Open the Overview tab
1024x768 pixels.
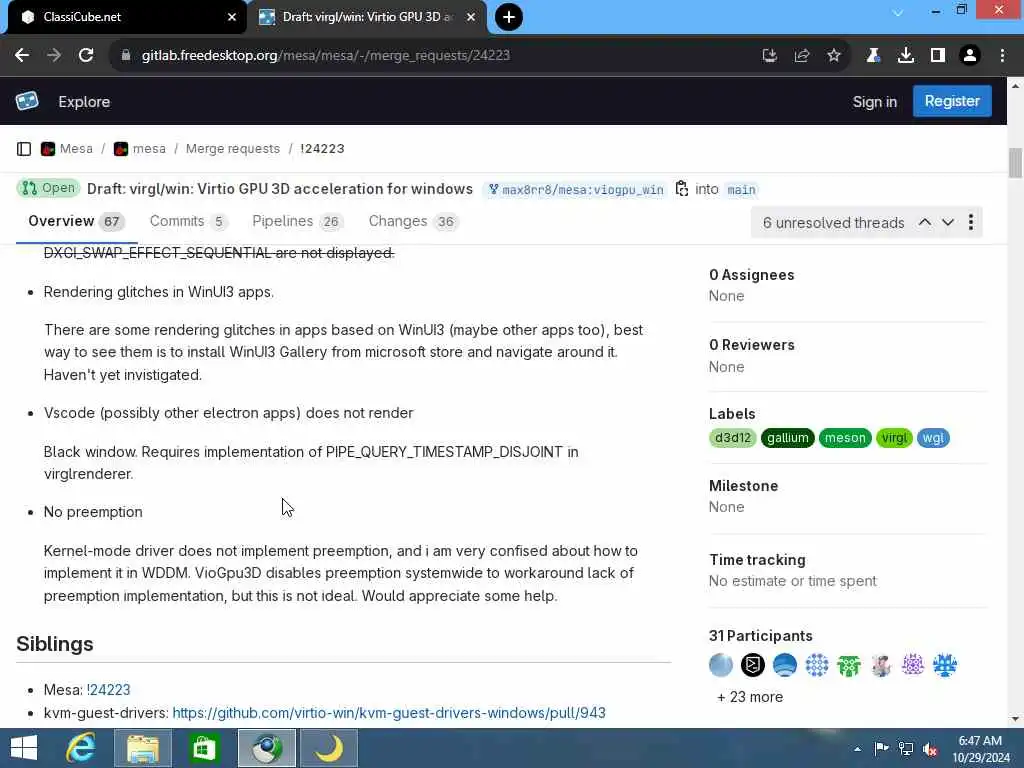76,221
